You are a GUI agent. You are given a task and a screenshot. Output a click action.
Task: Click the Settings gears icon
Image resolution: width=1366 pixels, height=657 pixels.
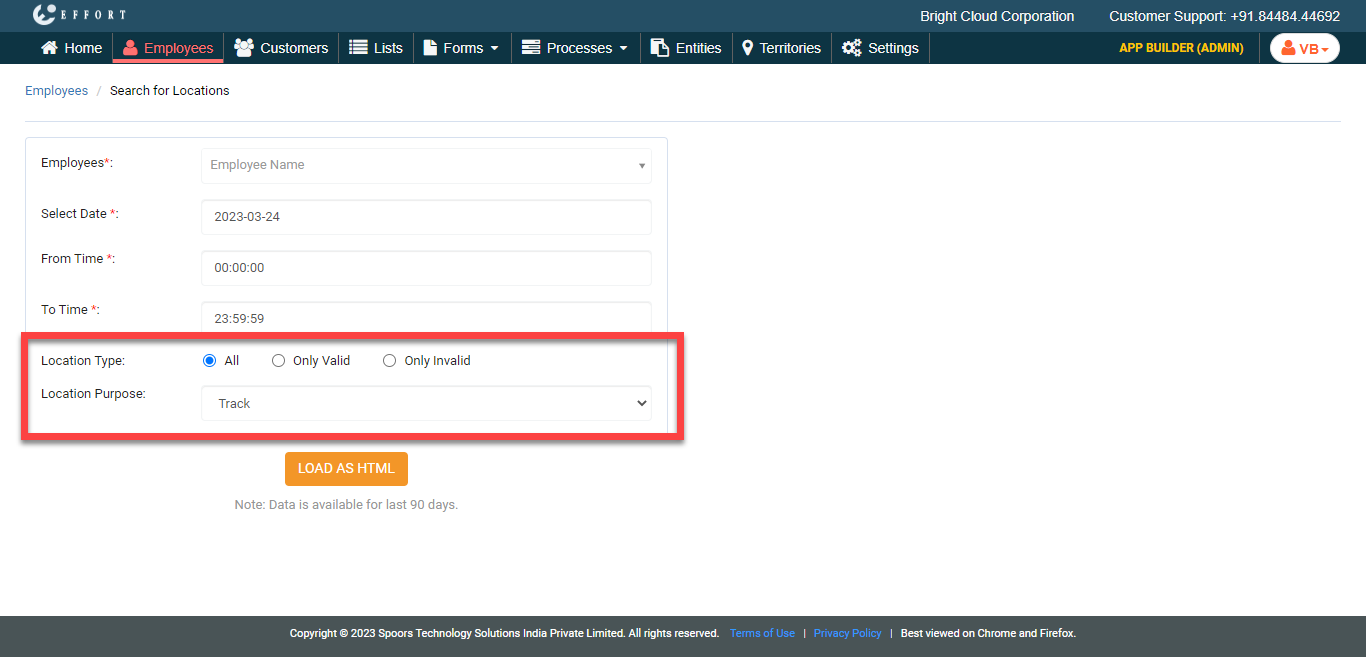point(851,48)
